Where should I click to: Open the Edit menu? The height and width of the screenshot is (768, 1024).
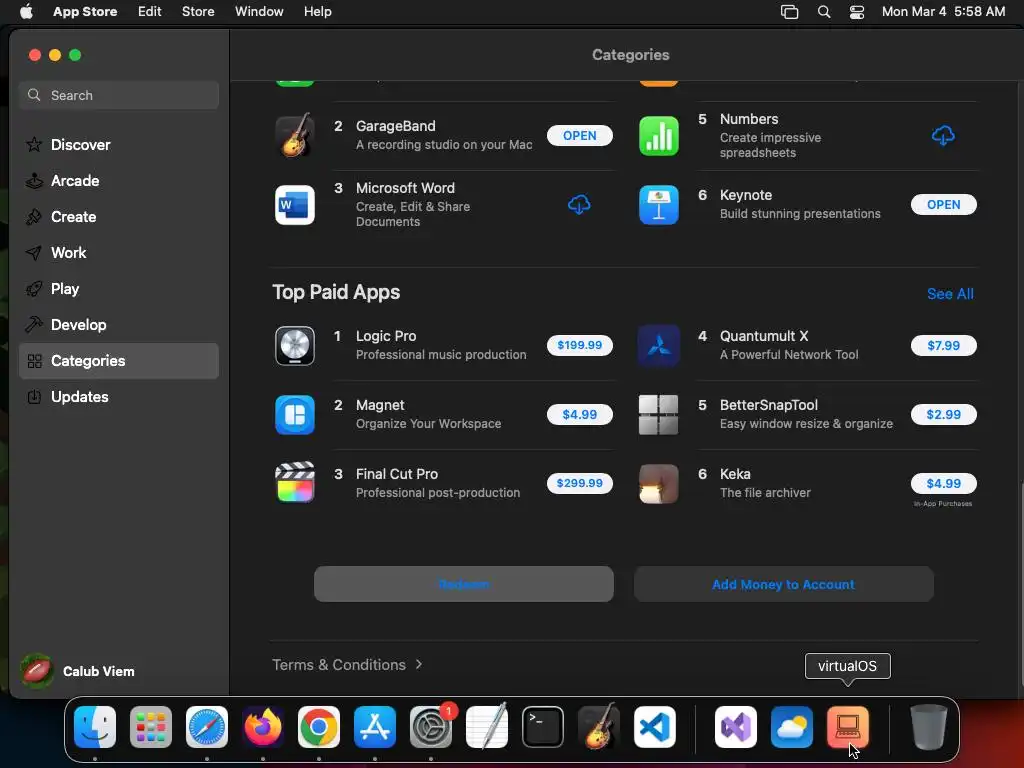(x=150, y=12)
